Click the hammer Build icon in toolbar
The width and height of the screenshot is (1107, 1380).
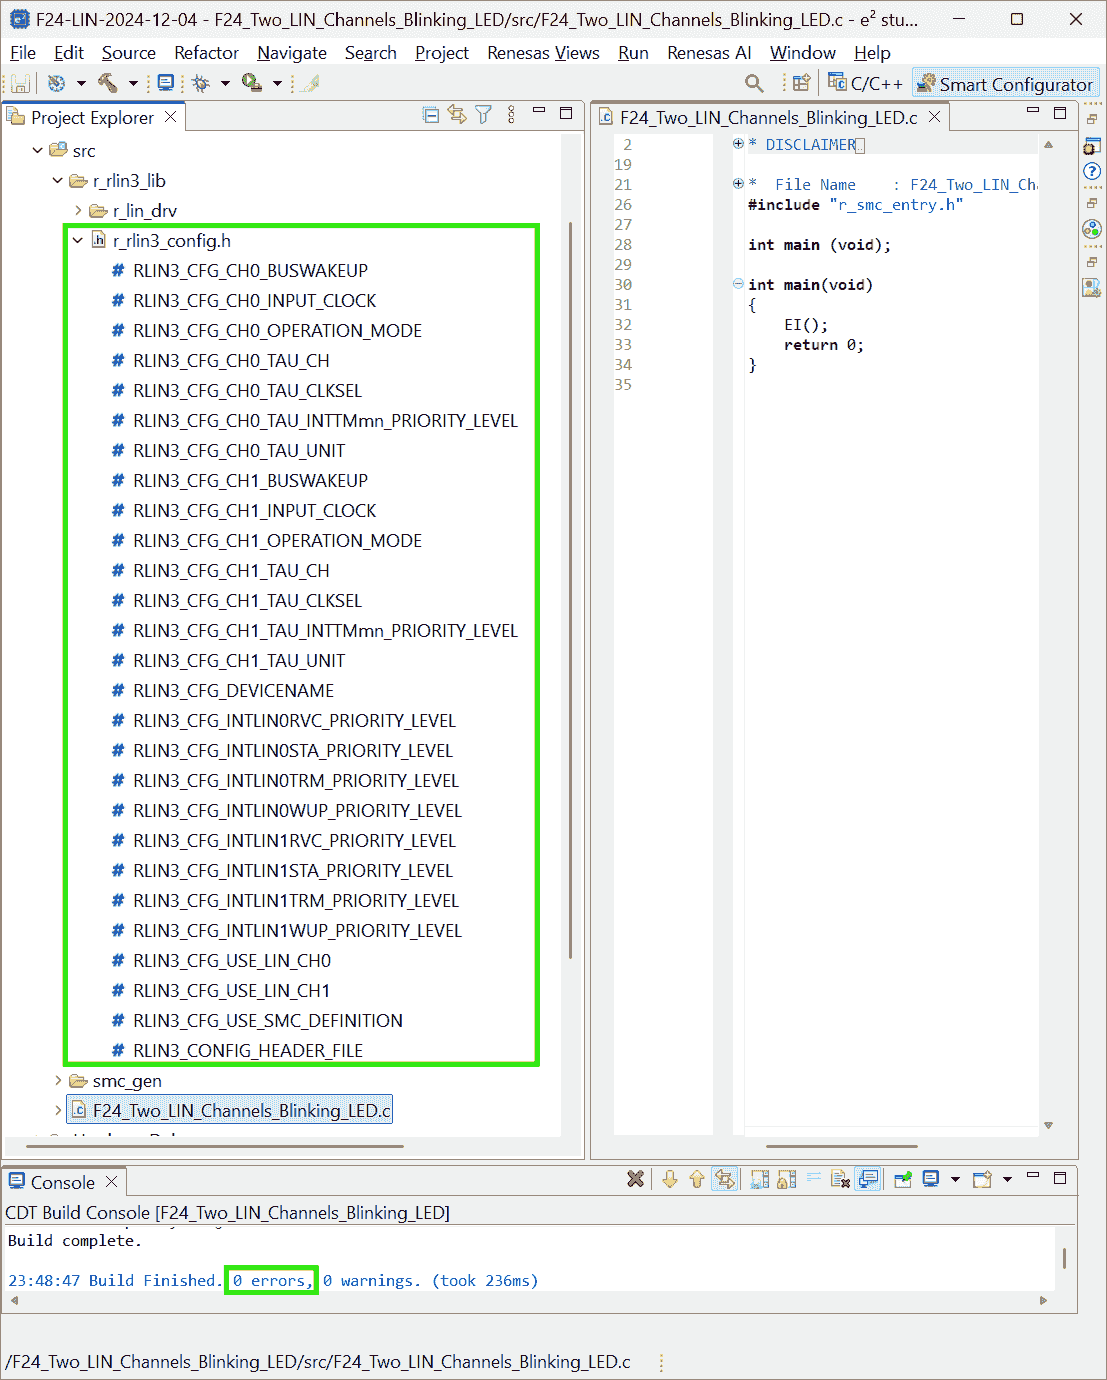107,84
